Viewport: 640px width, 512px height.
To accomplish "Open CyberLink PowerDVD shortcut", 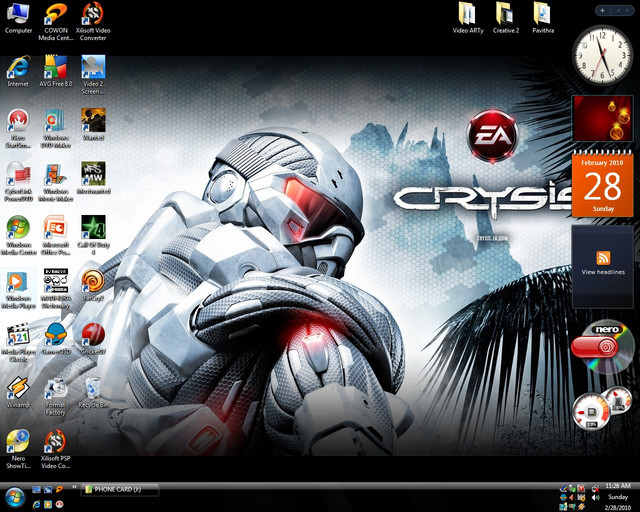I will pyautogui.click(x=18, y=182).
